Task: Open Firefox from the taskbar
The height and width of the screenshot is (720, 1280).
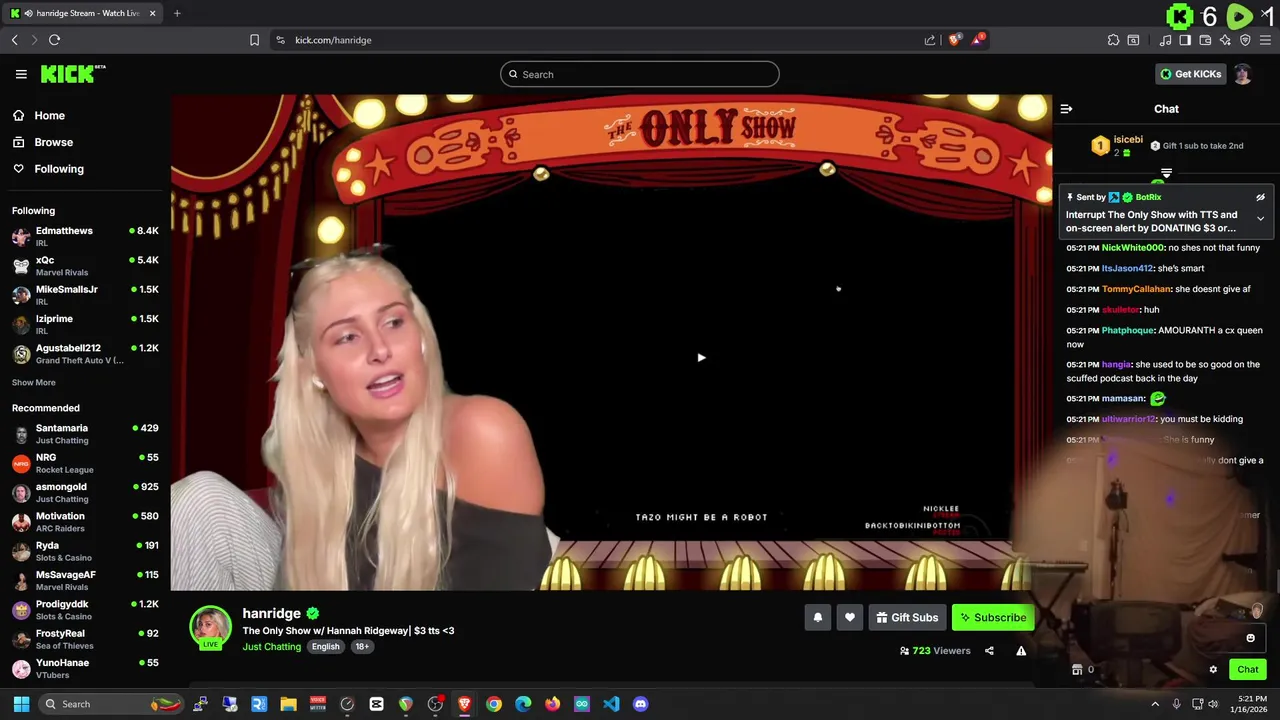Action: point(552,704)
